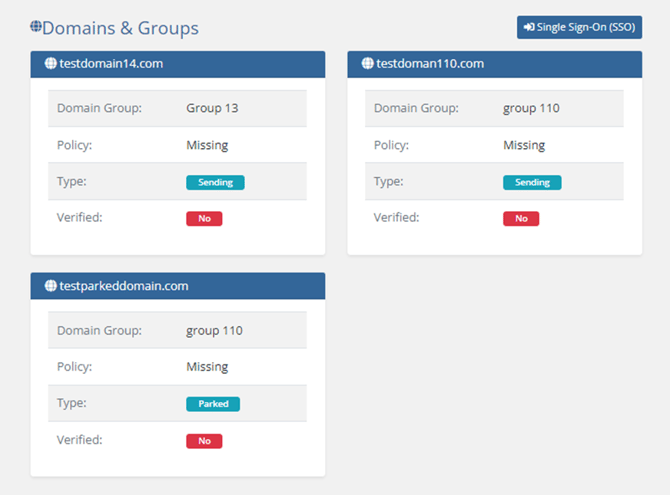Select group 110 value in testdoman110.com card

(531, 108)
